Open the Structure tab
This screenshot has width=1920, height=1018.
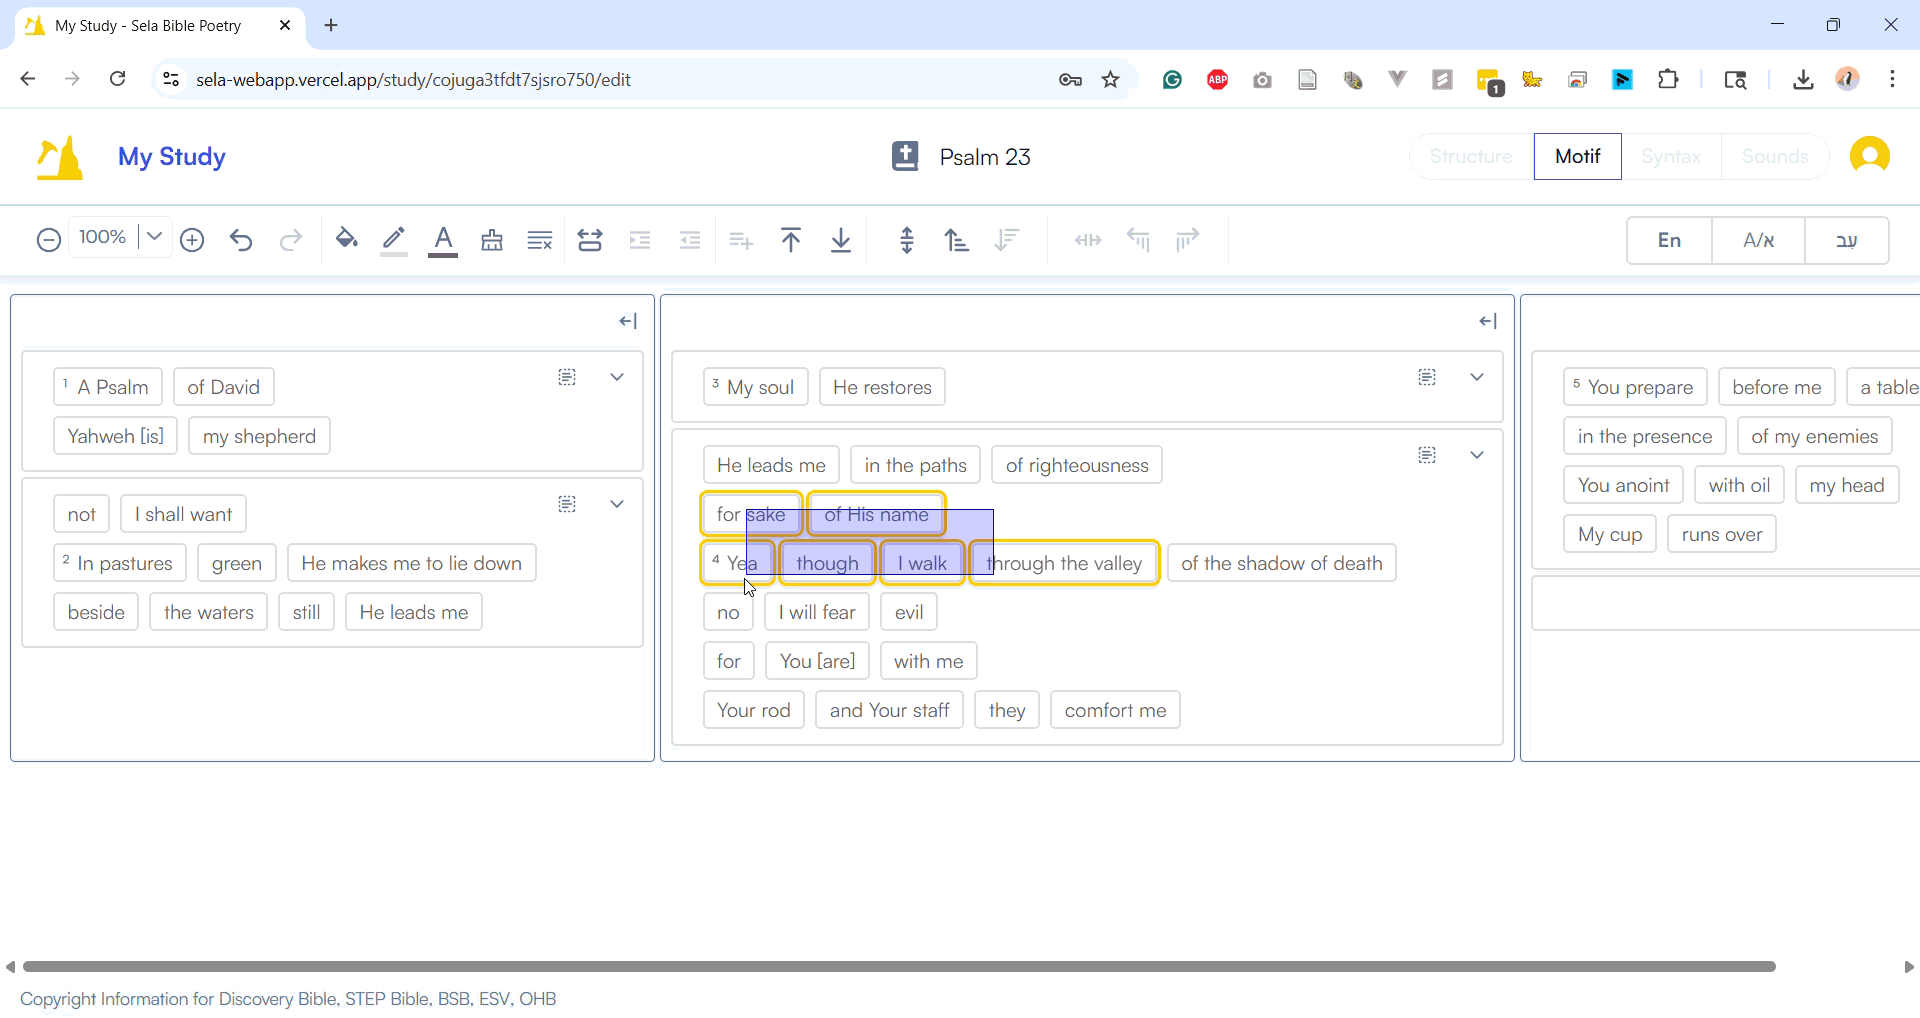(x=1470, y=157)
